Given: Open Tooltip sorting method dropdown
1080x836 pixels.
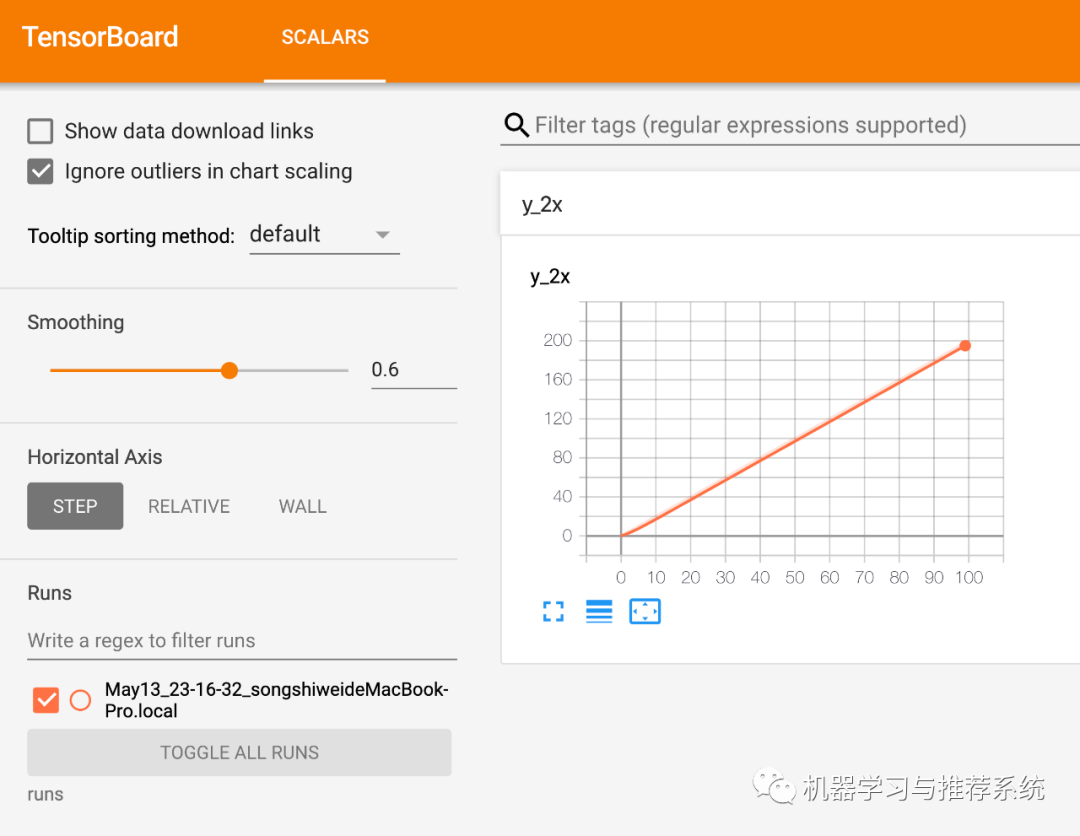Looking at the screenshot, I should click(324, 236).
